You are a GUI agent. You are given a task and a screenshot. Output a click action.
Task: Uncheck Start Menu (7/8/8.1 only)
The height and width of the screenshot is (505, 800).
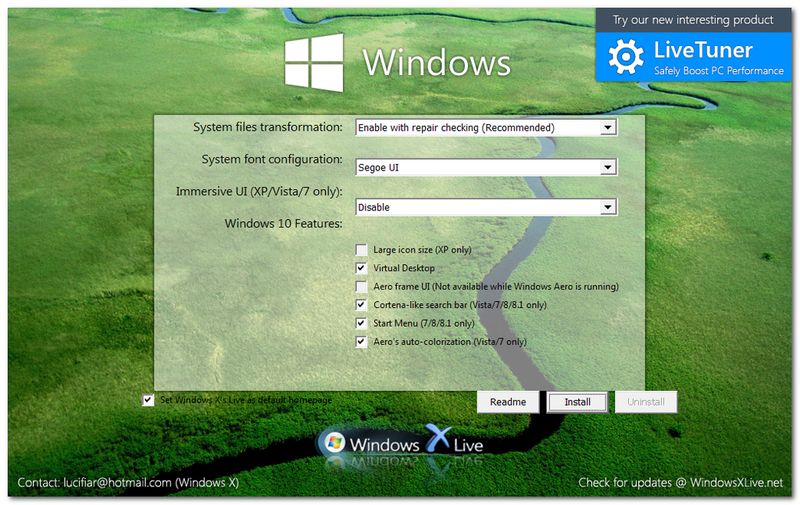coord(361,323)
